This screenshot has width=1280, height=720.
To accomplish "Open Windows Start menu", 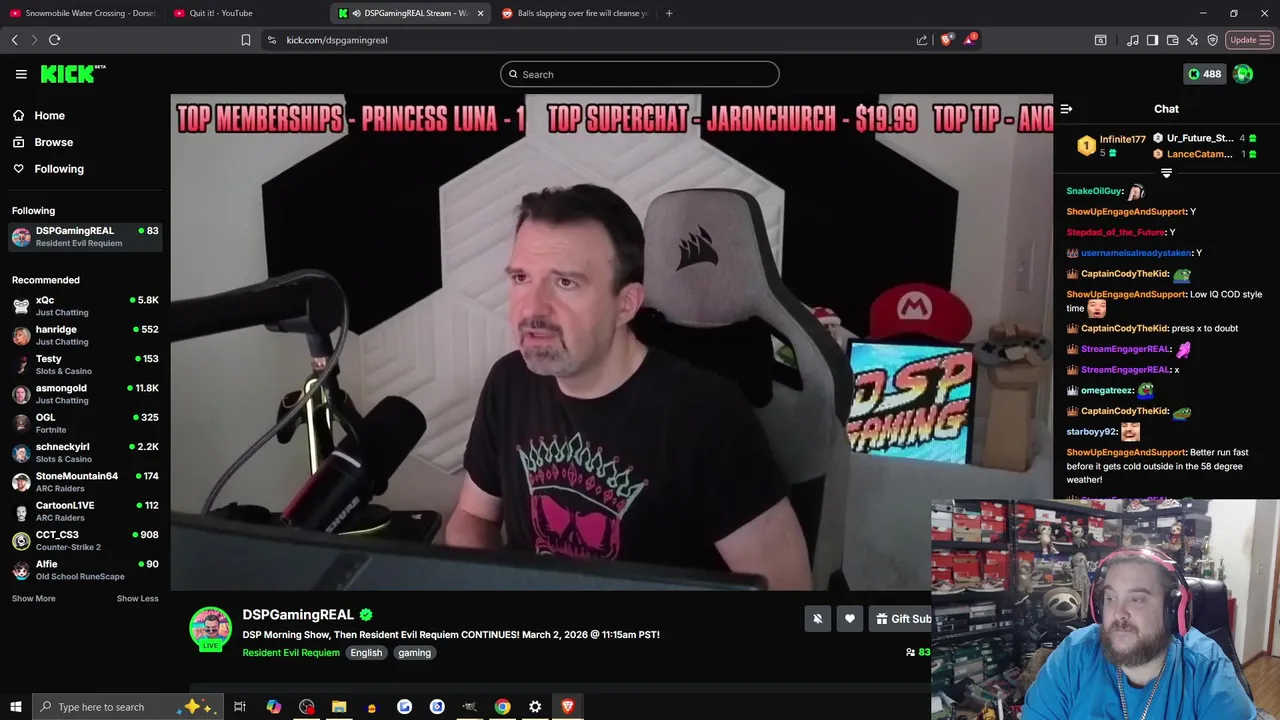I will click(x=15, y=707).
